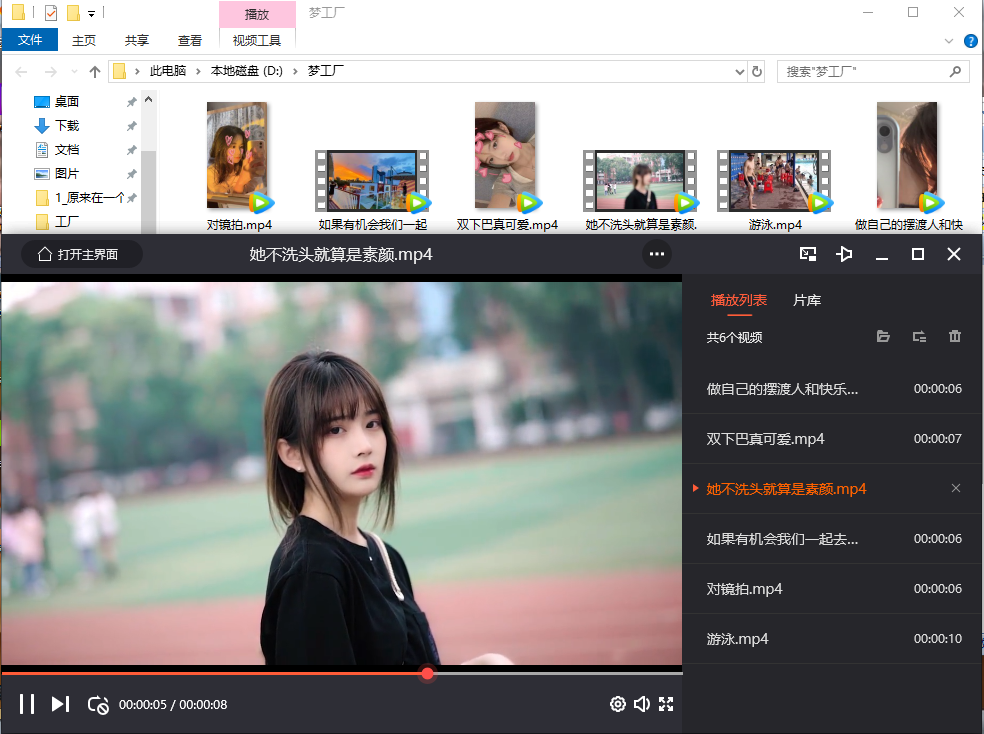
Task: Remove 她不洗头就算是素颜.mp4 from the playlist
Action: point(956,488)
